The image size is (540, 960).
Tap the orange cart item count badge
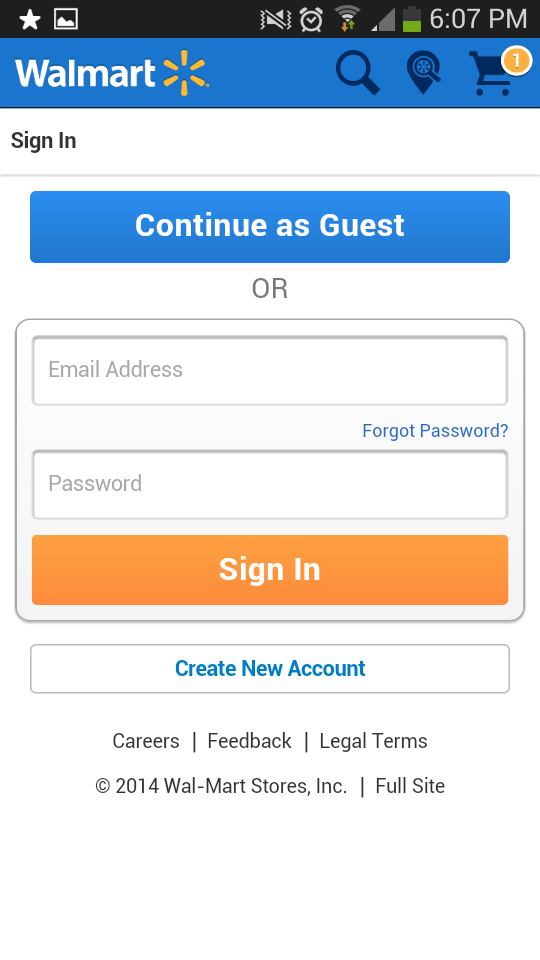pyautogui.click(x=516, y=61)
